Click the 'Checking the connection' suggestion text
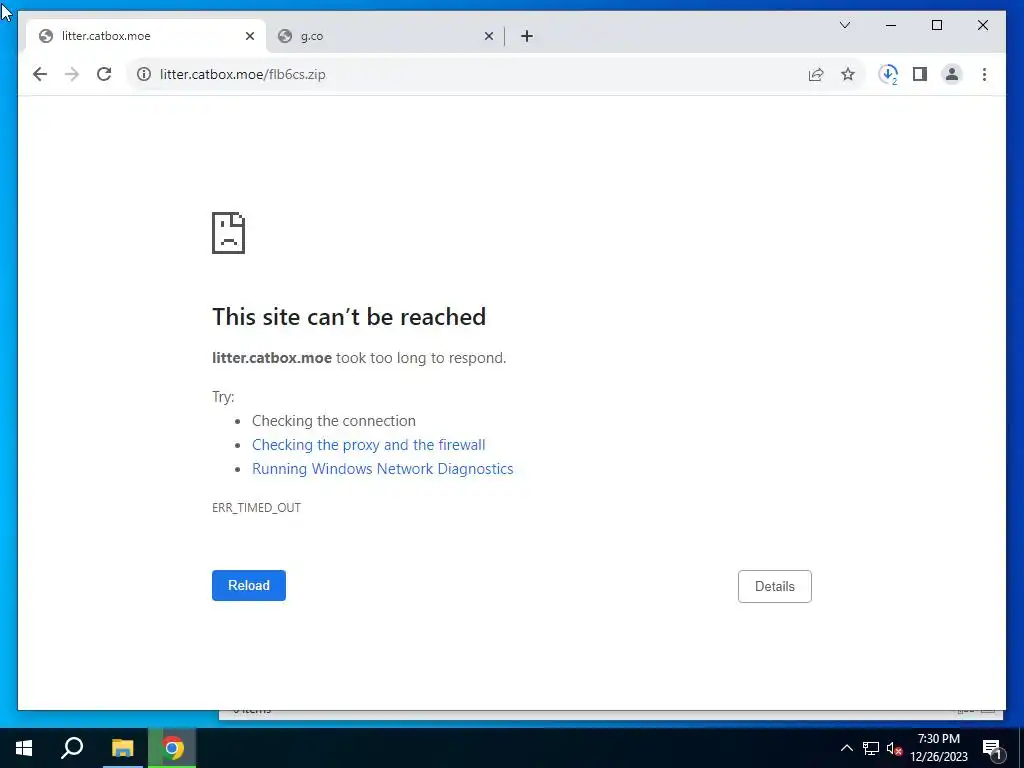Screen dimensions: 1024x768 [x=334, y=421]
